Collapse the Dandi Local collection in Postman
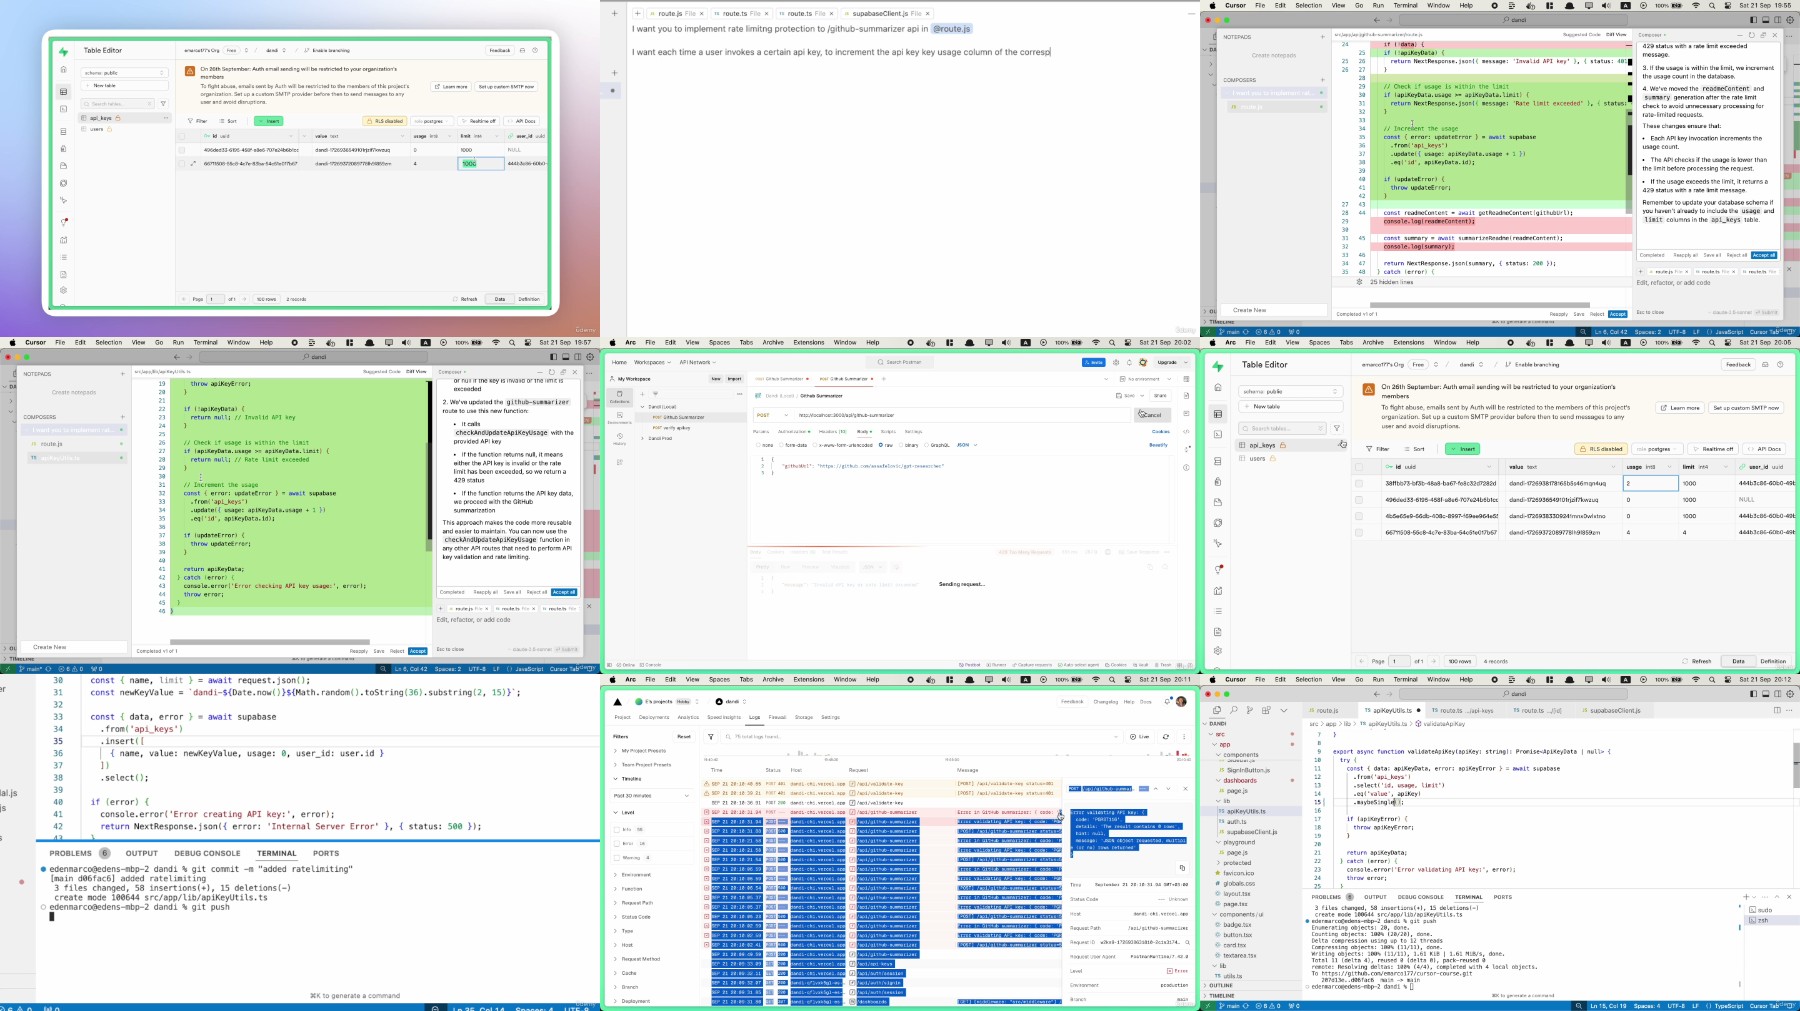 coord(642,407)
